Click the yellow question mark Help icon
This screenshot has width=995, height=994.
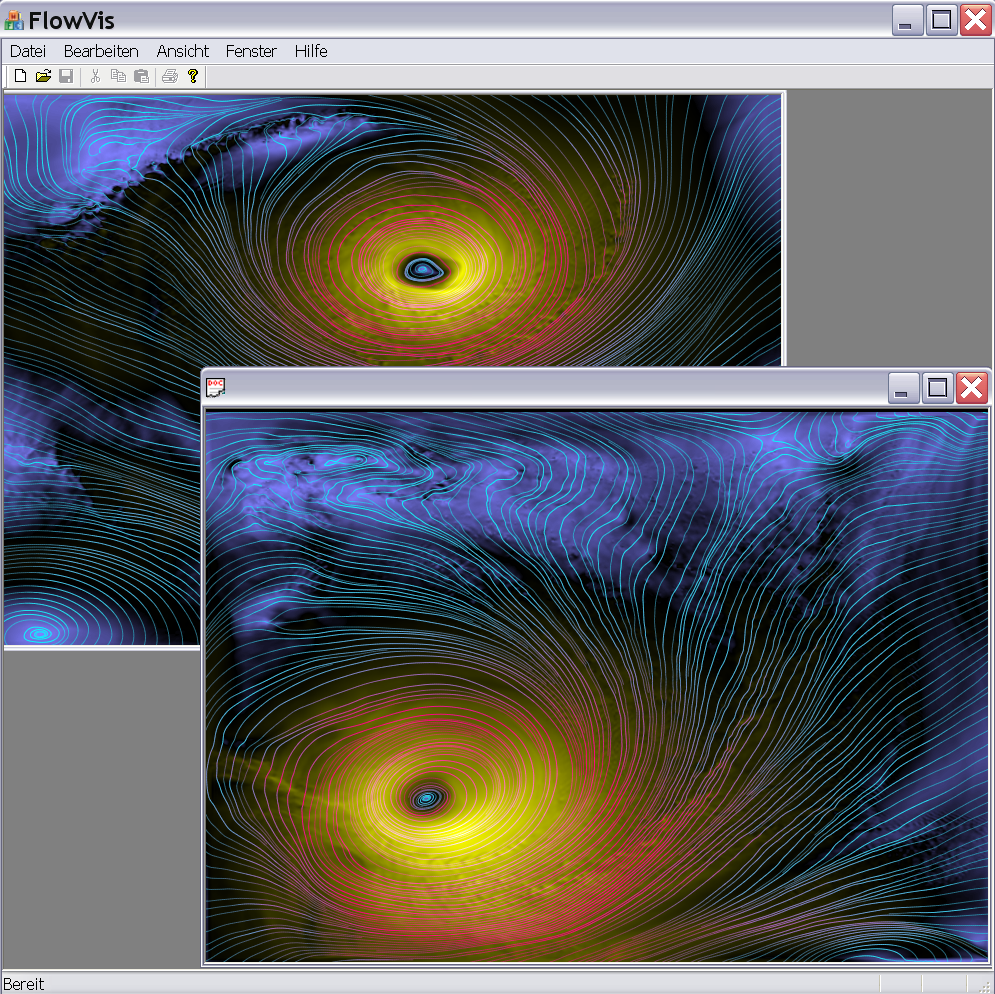[x=193, y=76]
